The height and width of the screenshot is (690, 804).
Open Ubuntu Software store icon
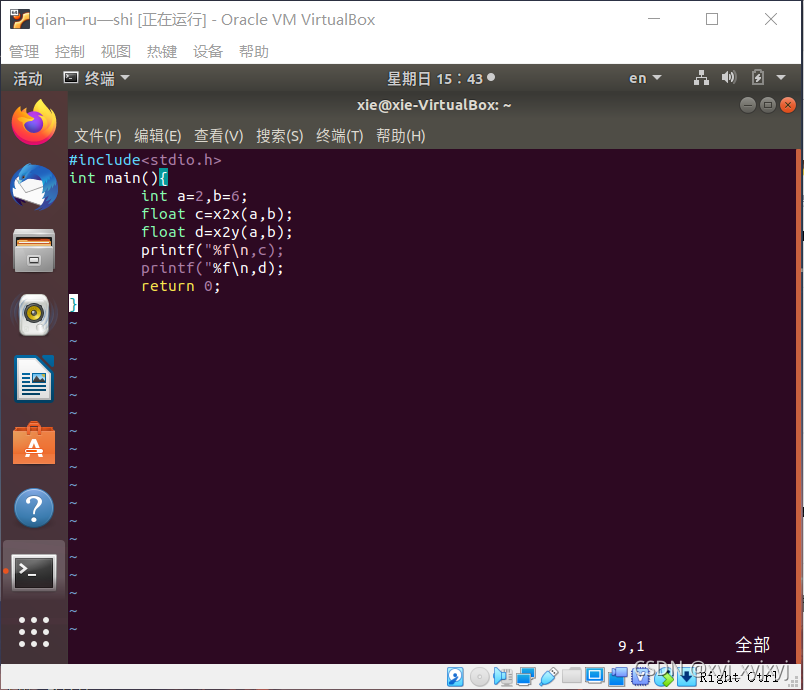click(34, 443)
